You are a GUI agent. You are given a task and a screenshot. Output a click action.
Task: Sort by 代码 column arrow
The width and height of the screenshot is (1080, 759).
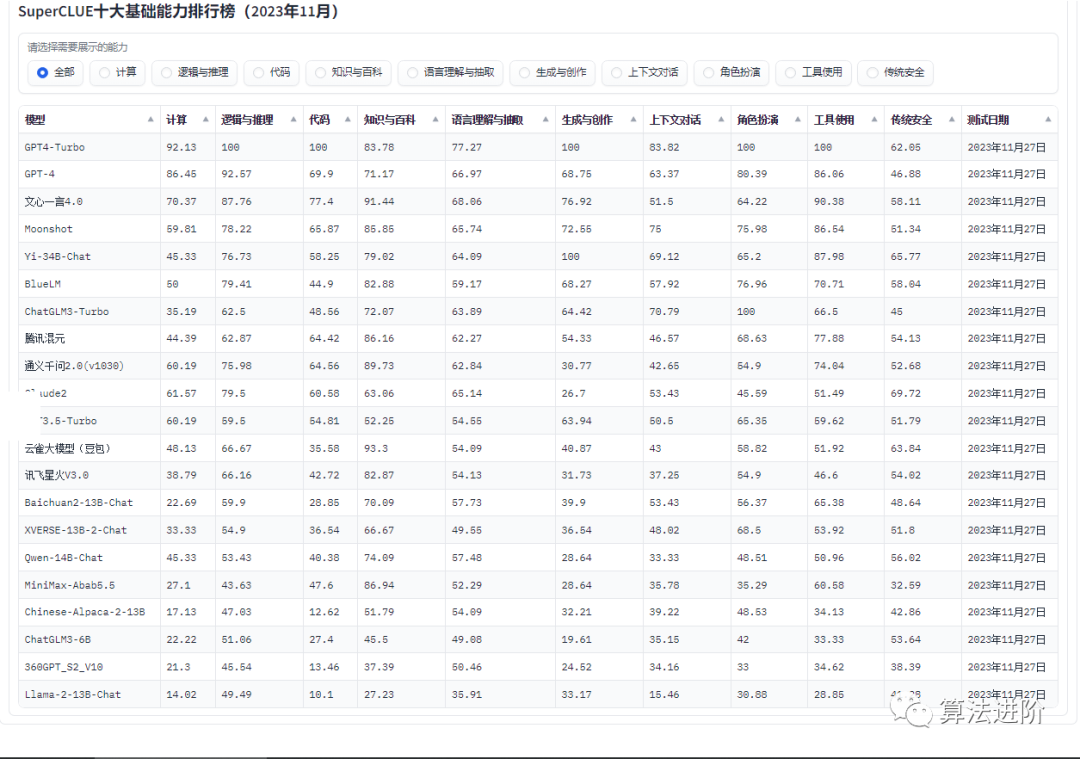click(348, 120)
